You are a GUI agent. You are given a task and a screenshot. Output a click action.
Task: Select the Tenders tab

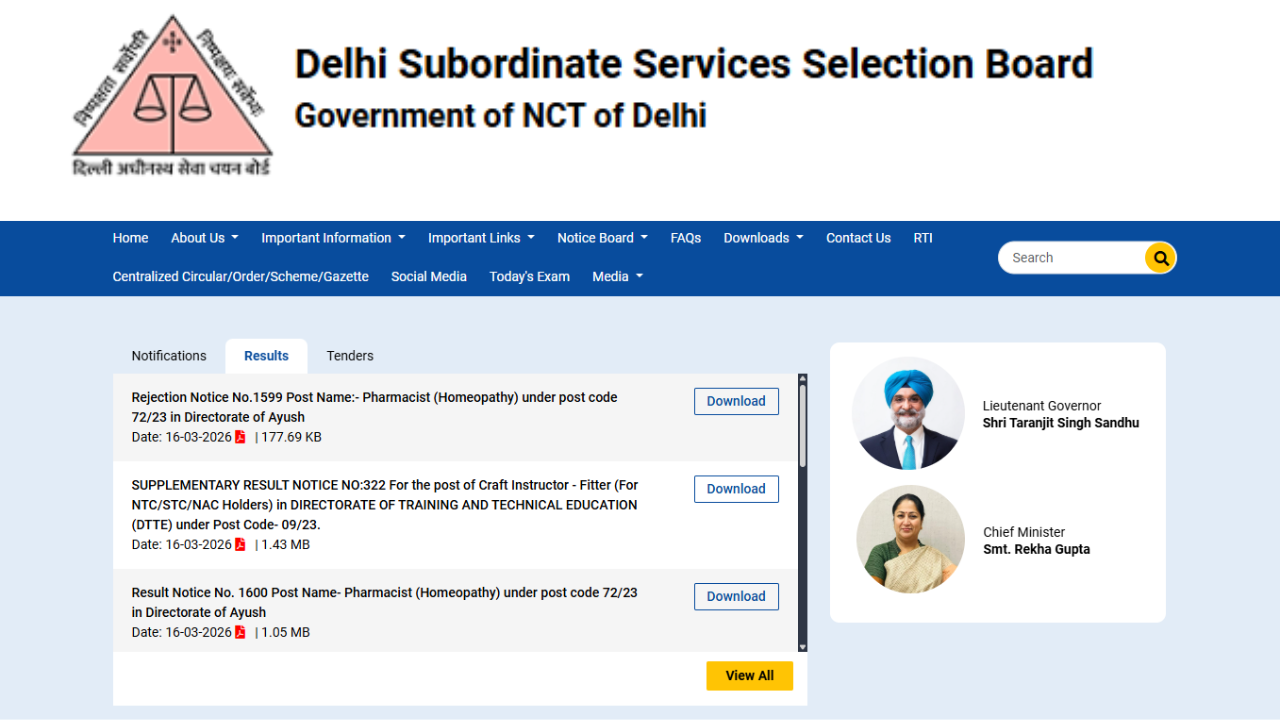point(349,355)
